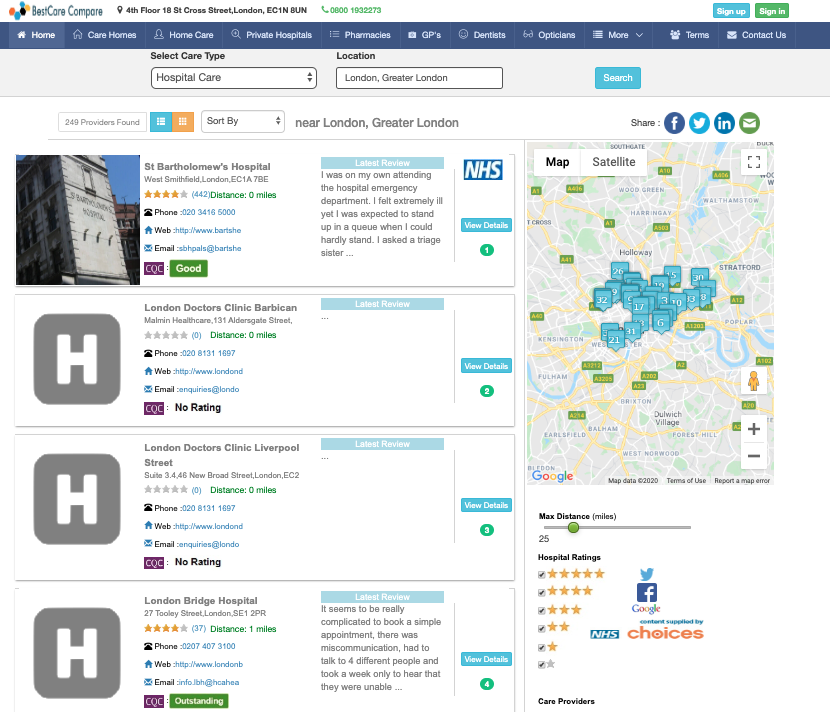Click the Location input field
The height and width of the screenshot is (712, 830).
point(419,78)
